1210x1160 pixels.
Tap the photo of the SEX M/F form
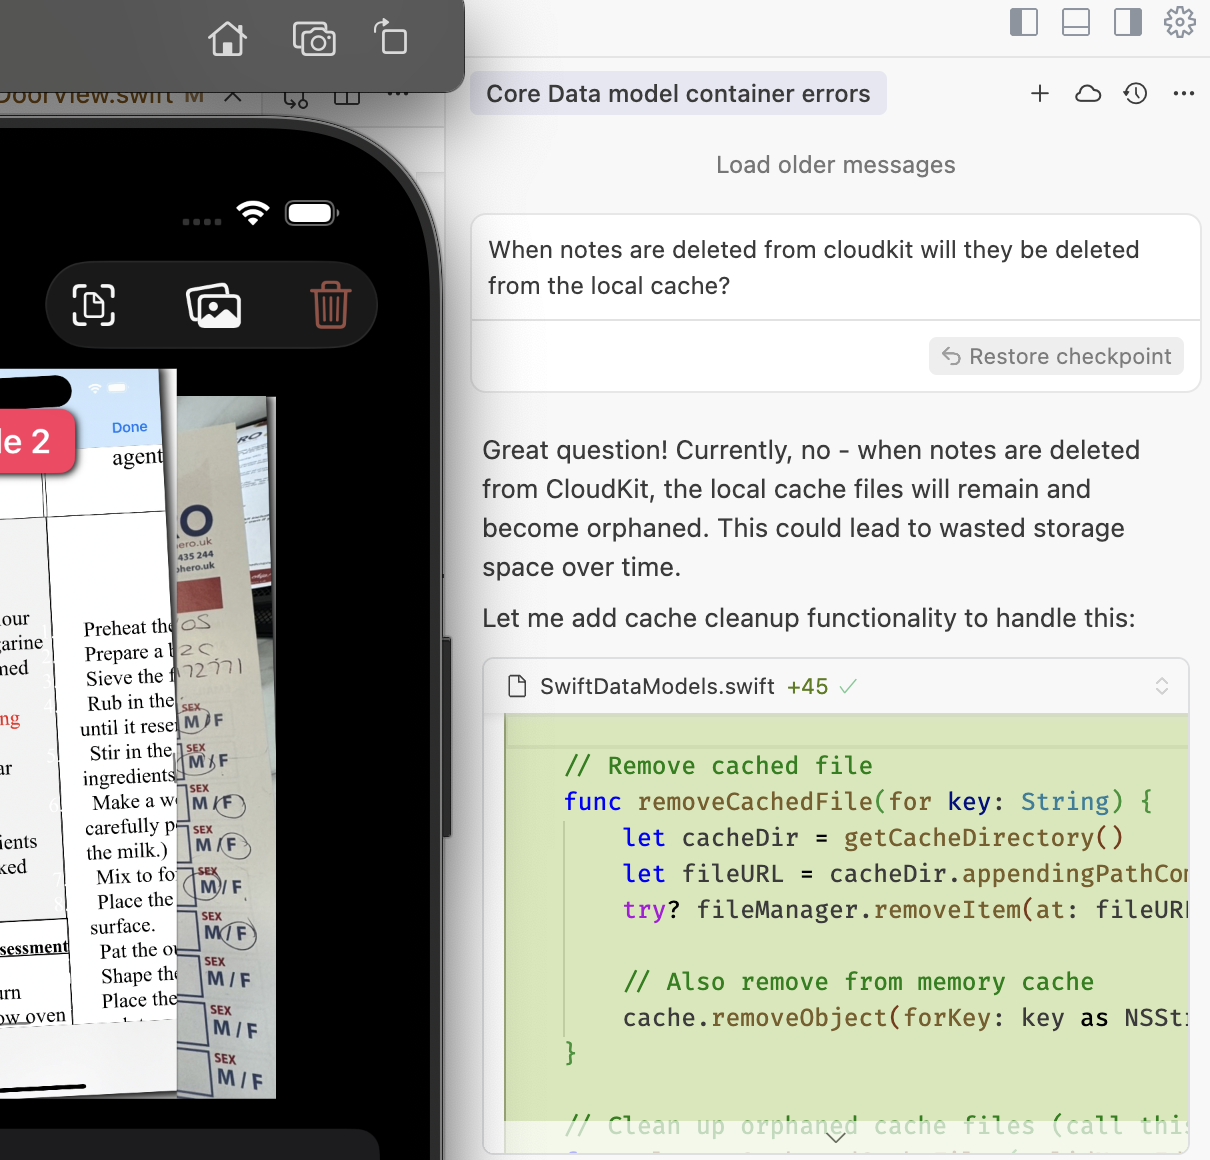click(x=226, y=748)
